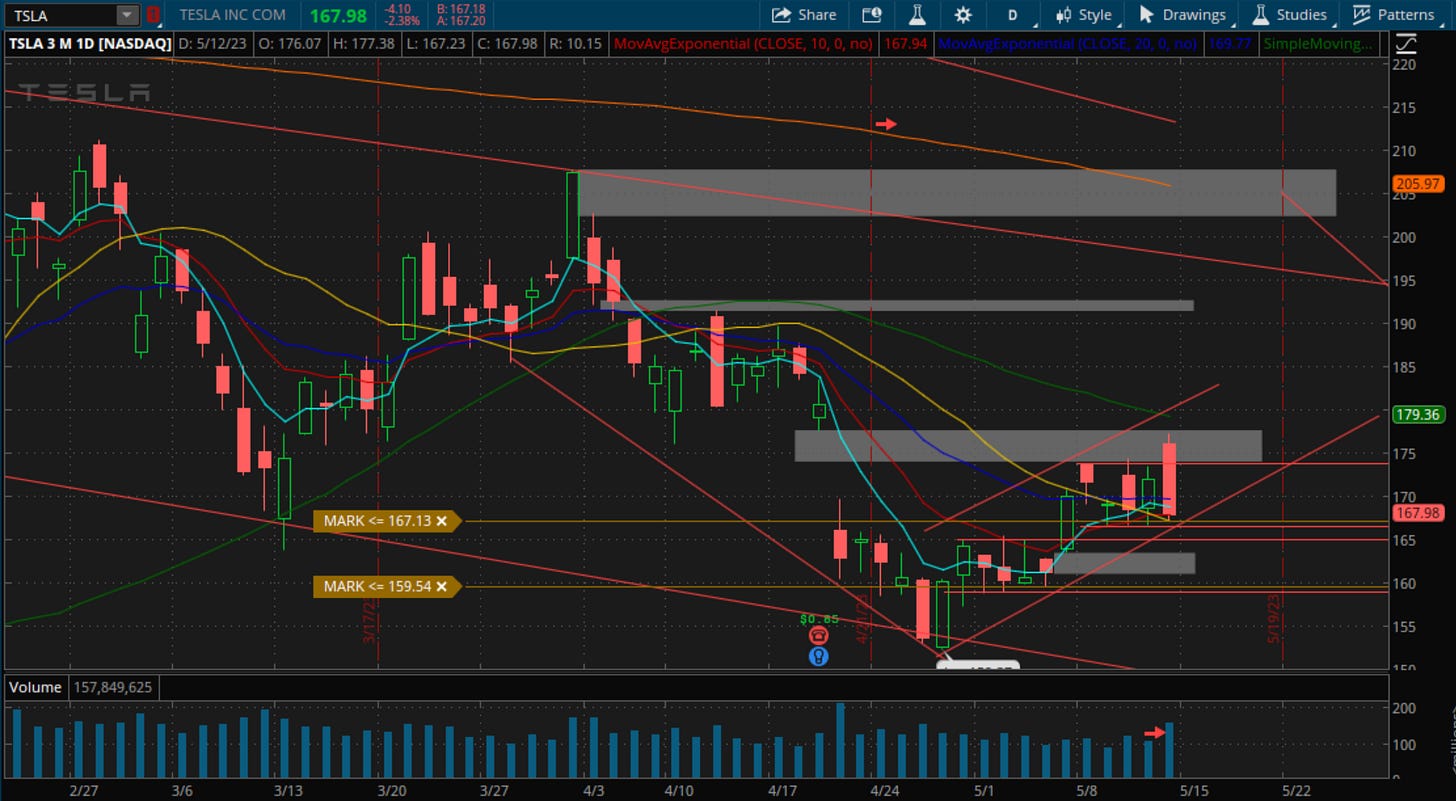The width and height of the screenshot is (1456, 801).
Task: Click the red symbol link icon
Action: (152, 15)
